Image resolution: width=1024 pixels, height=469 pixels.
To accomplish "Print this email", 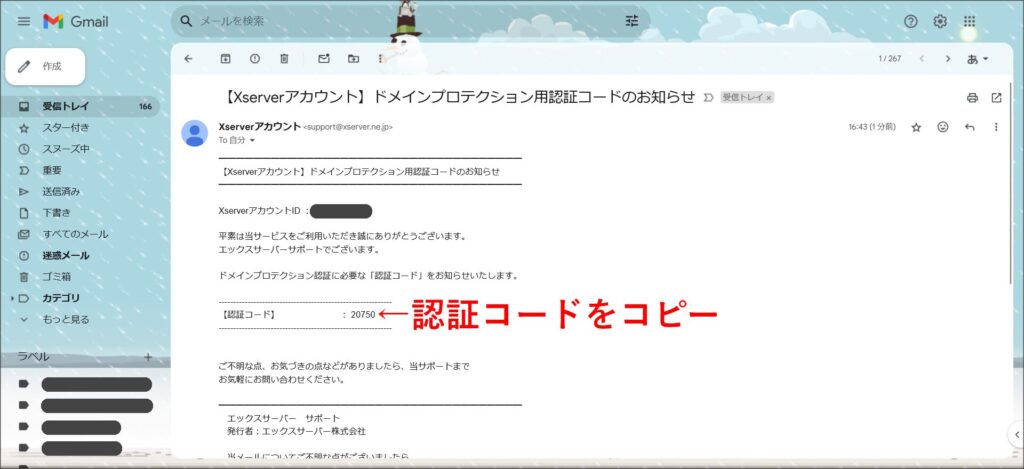I will point(972,98).
